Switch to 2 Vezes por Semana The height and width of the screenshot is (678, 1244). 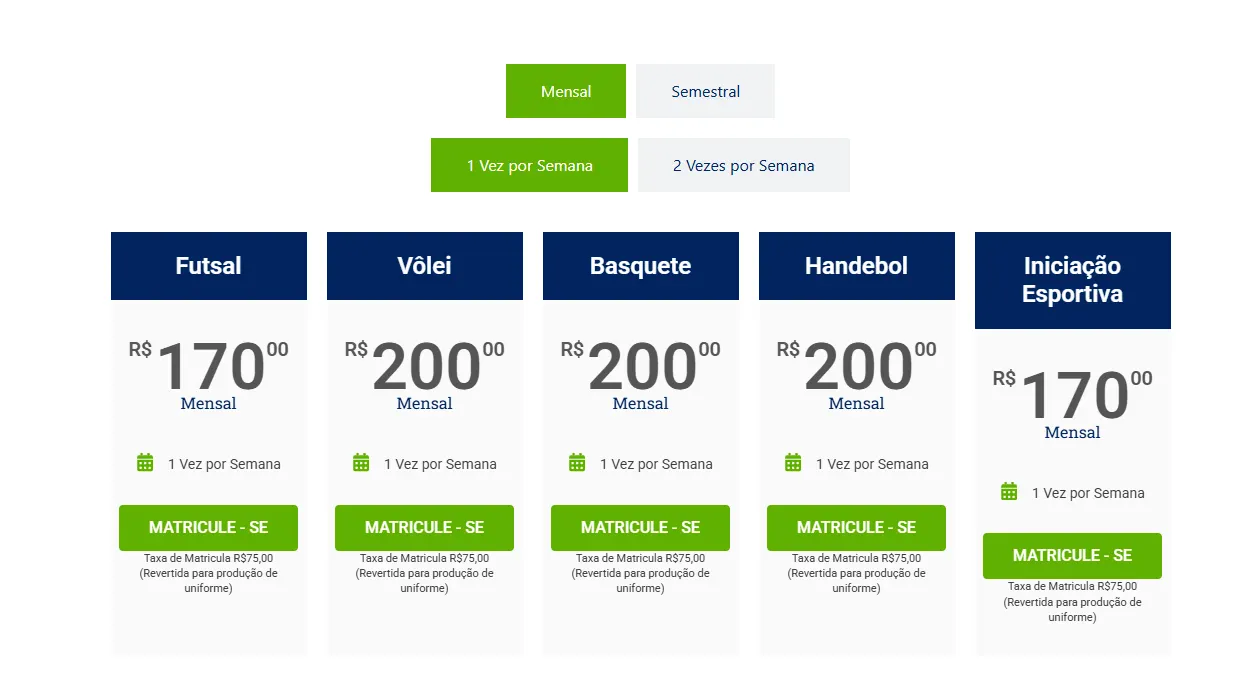743,165
